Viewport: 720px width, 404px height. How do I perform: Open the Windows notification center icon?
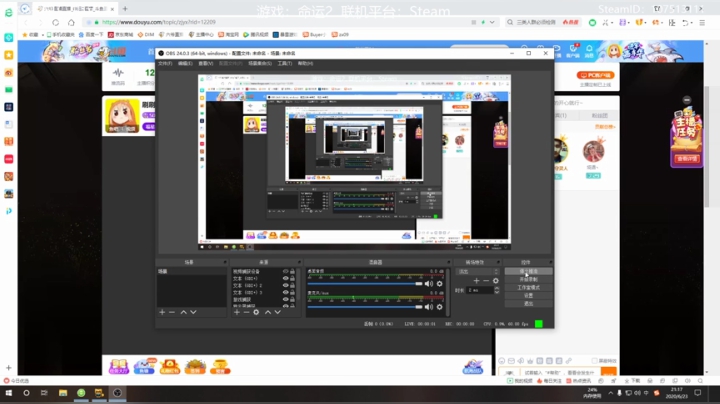tap(698, 393)
